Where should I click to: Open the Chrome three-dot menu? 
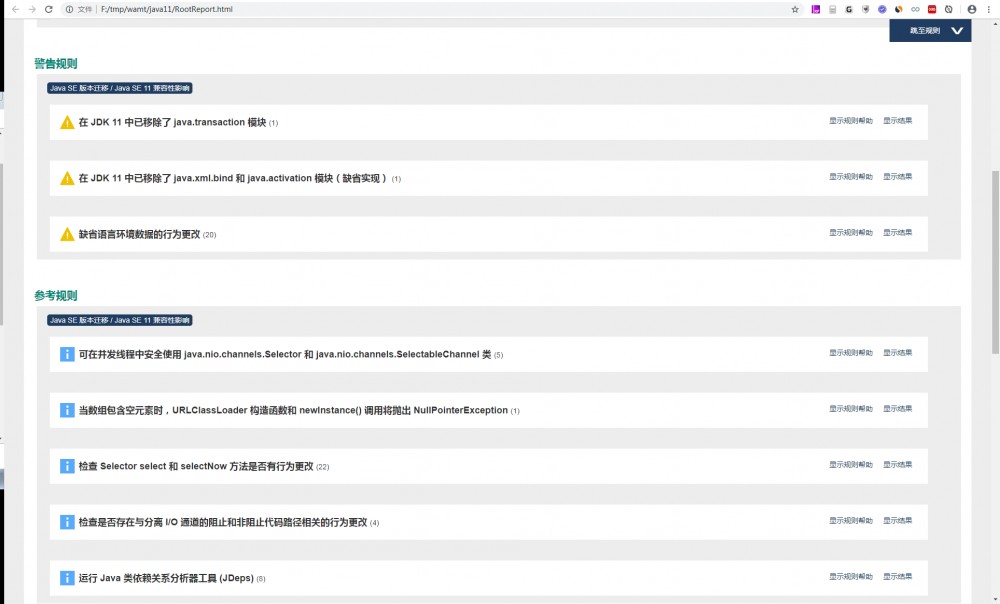tap(989, 9)
